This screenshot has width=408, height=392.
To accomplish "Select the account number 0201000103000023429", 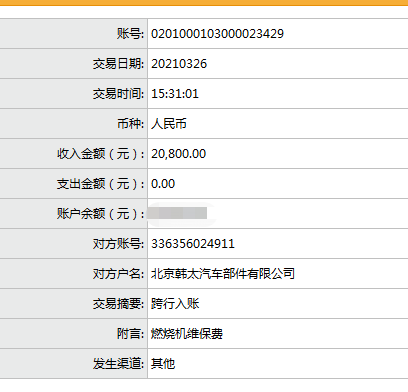I will [217, 34].
